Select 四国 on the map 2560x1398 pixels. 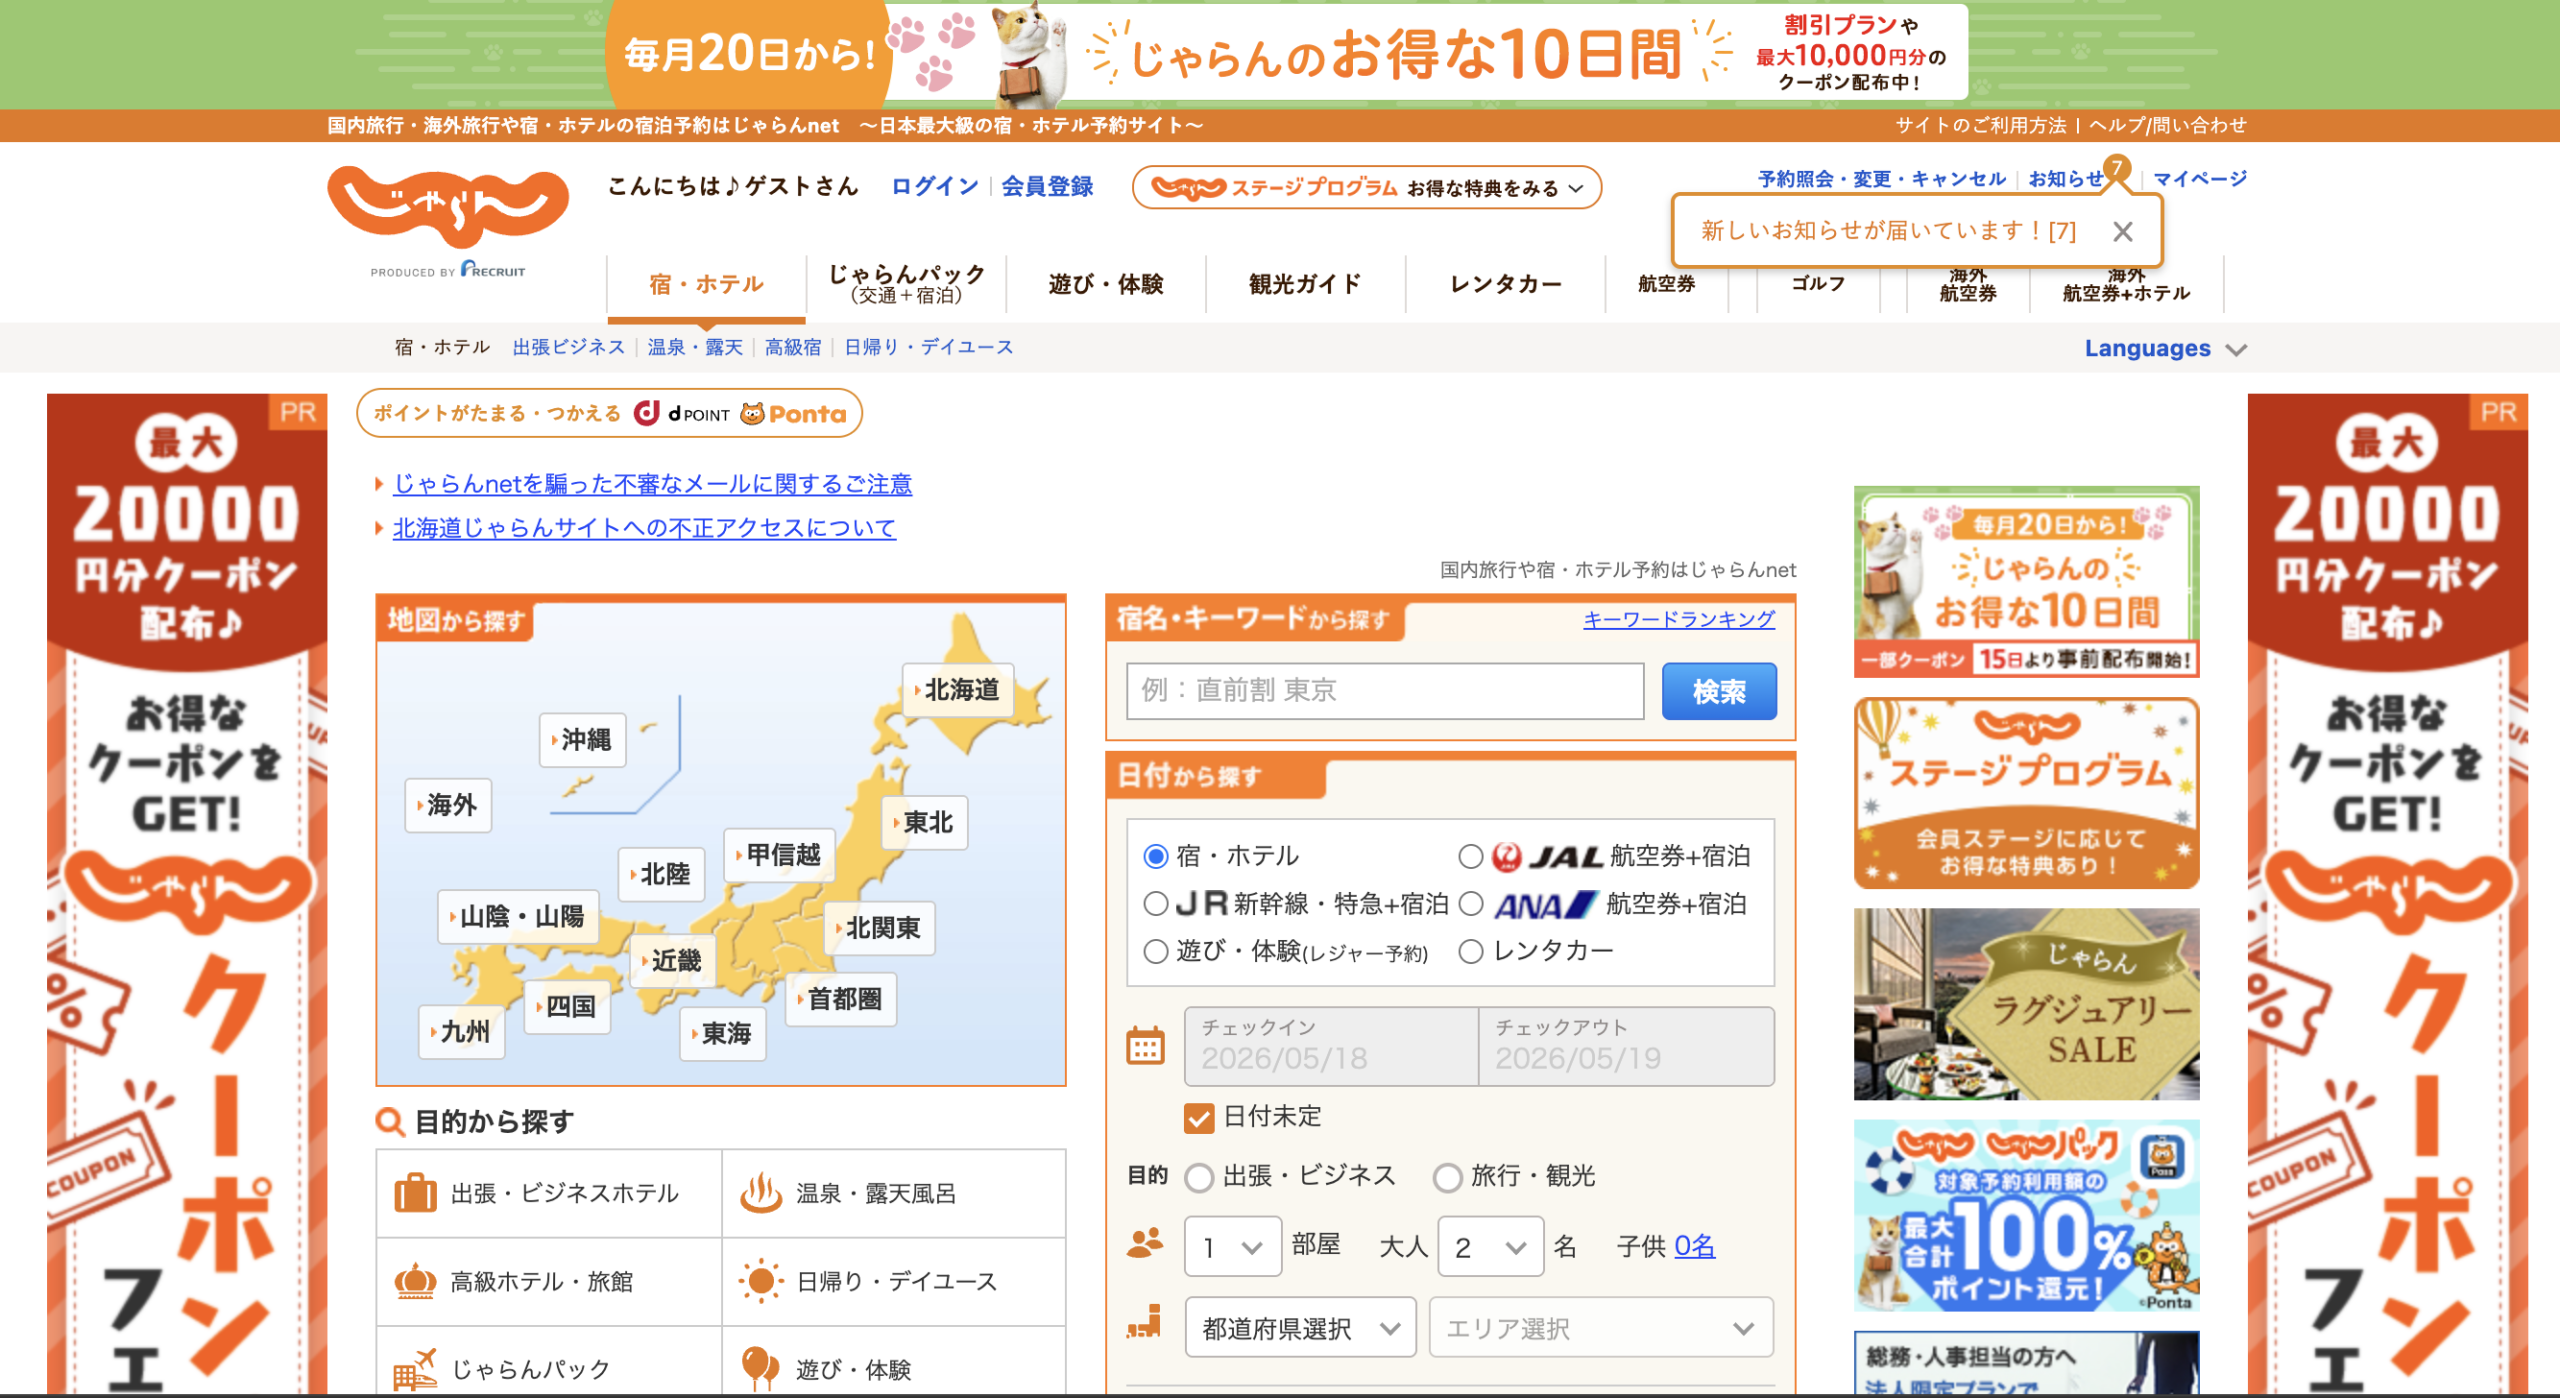pos(567,1006)
